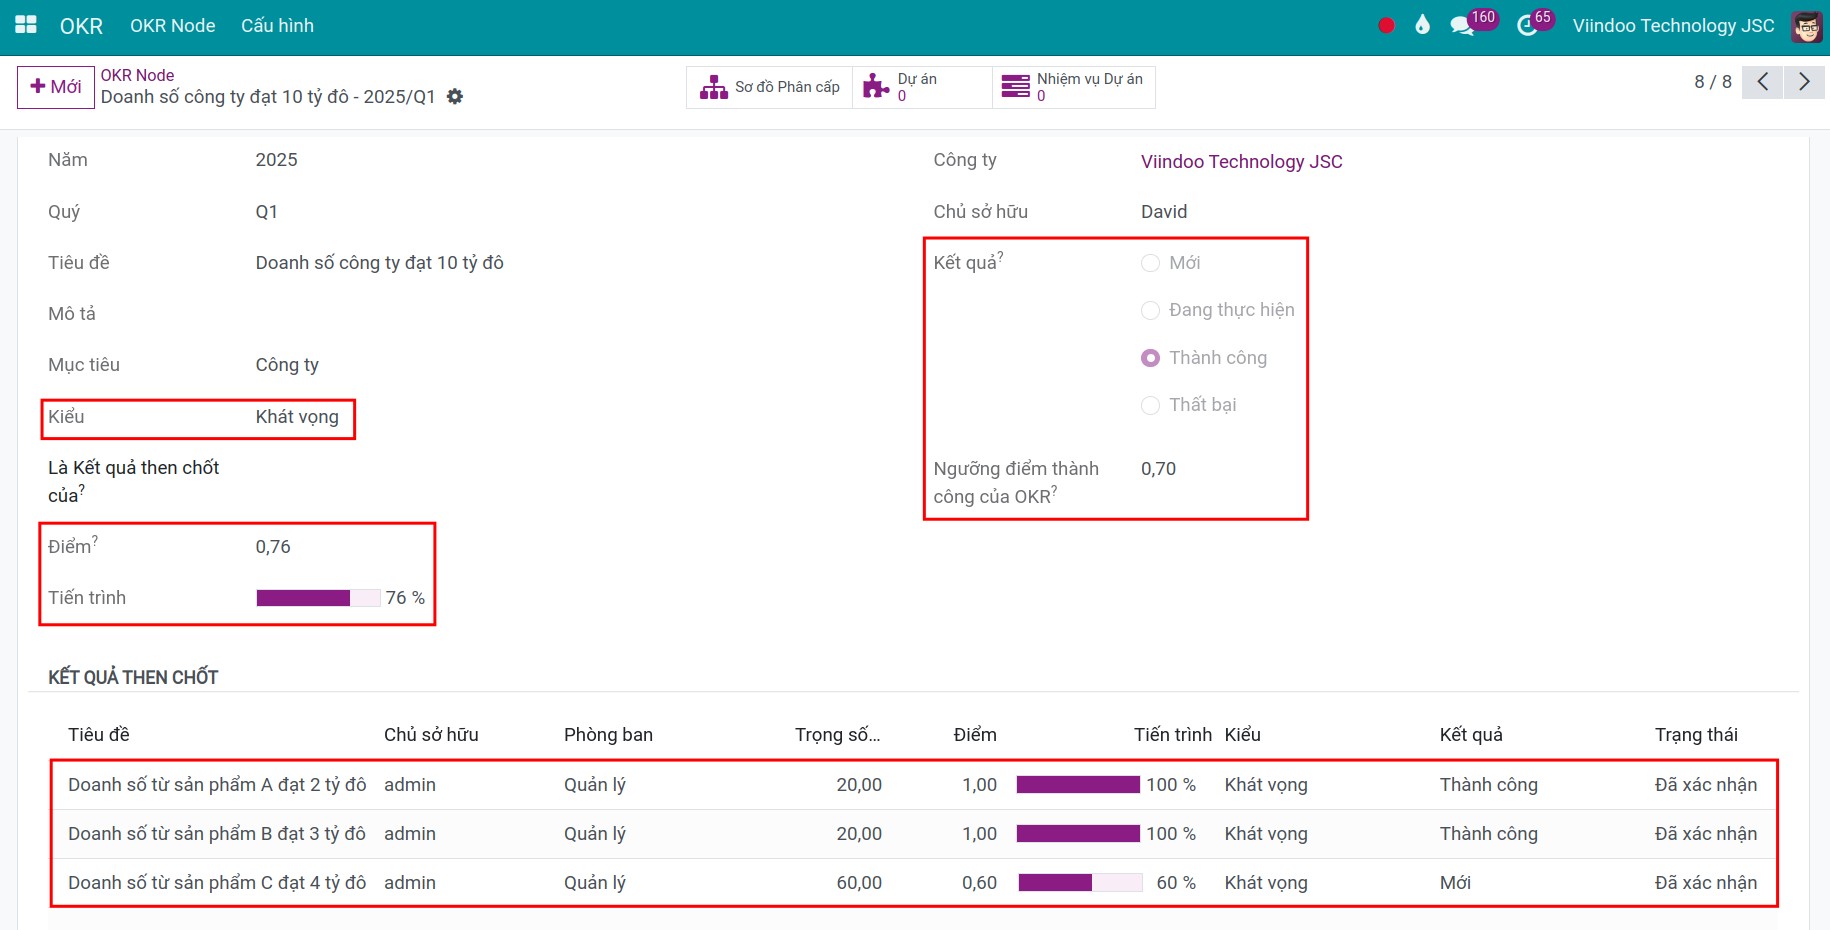The width and height of the screenshot is (1830, 930).
Task: Select the Mới result radio option
Action: coord(1151,263)
